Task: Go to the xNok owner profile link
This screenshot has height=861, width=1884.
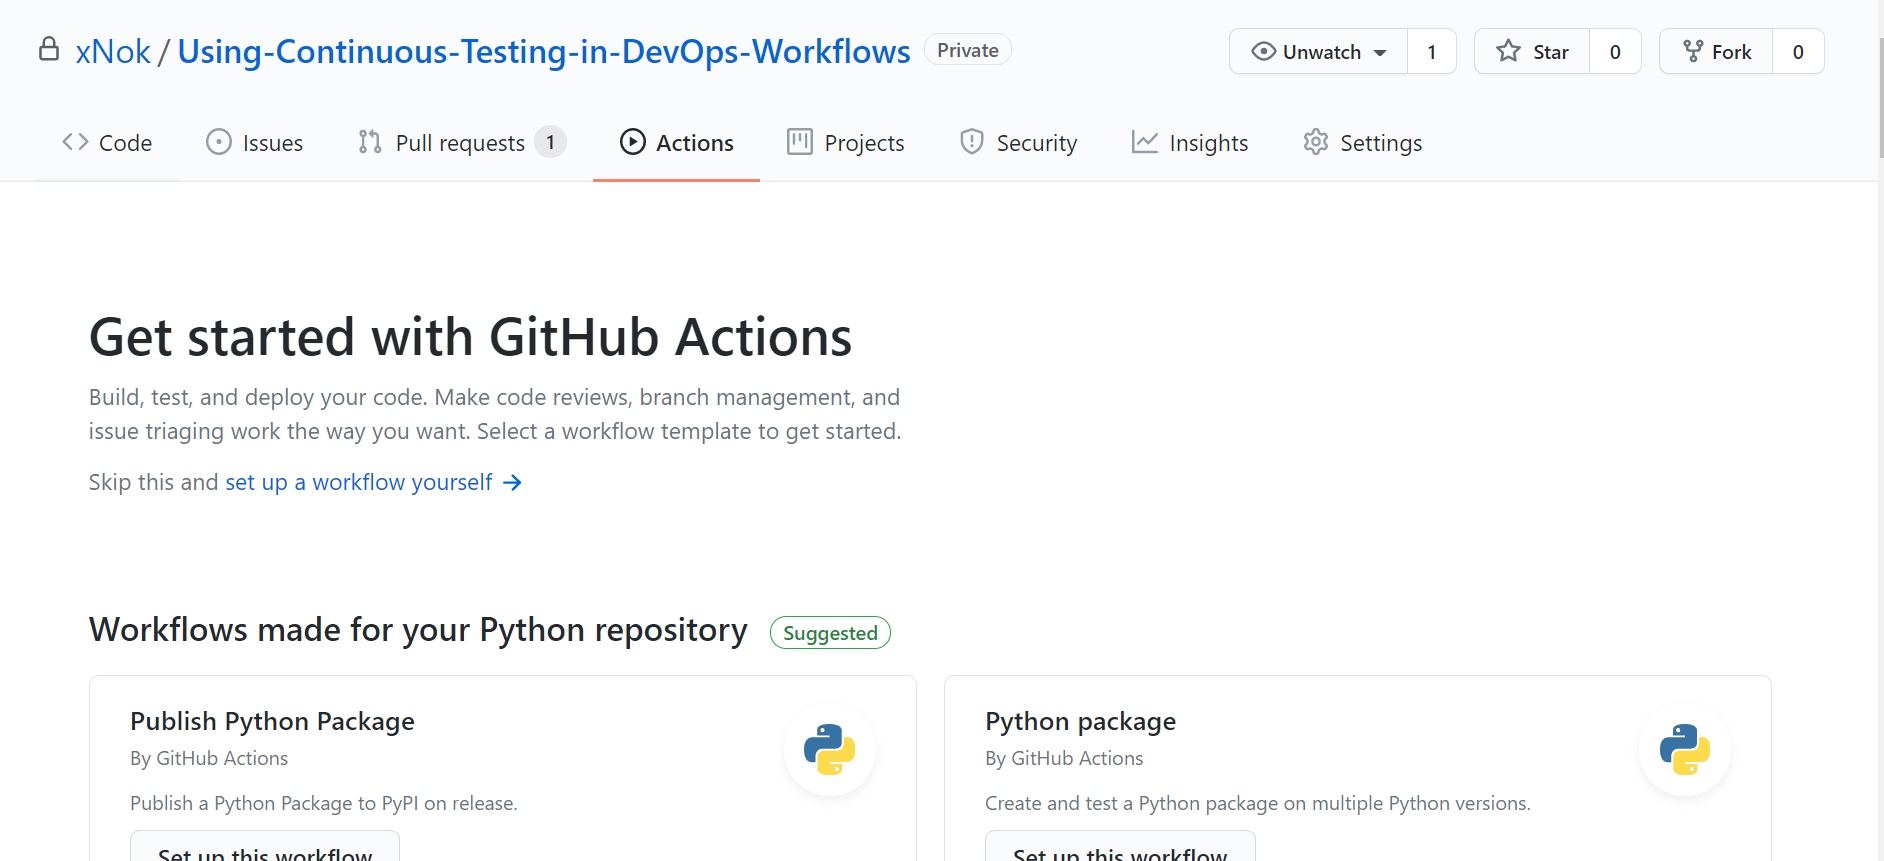Action: click(x=113, y=52)
